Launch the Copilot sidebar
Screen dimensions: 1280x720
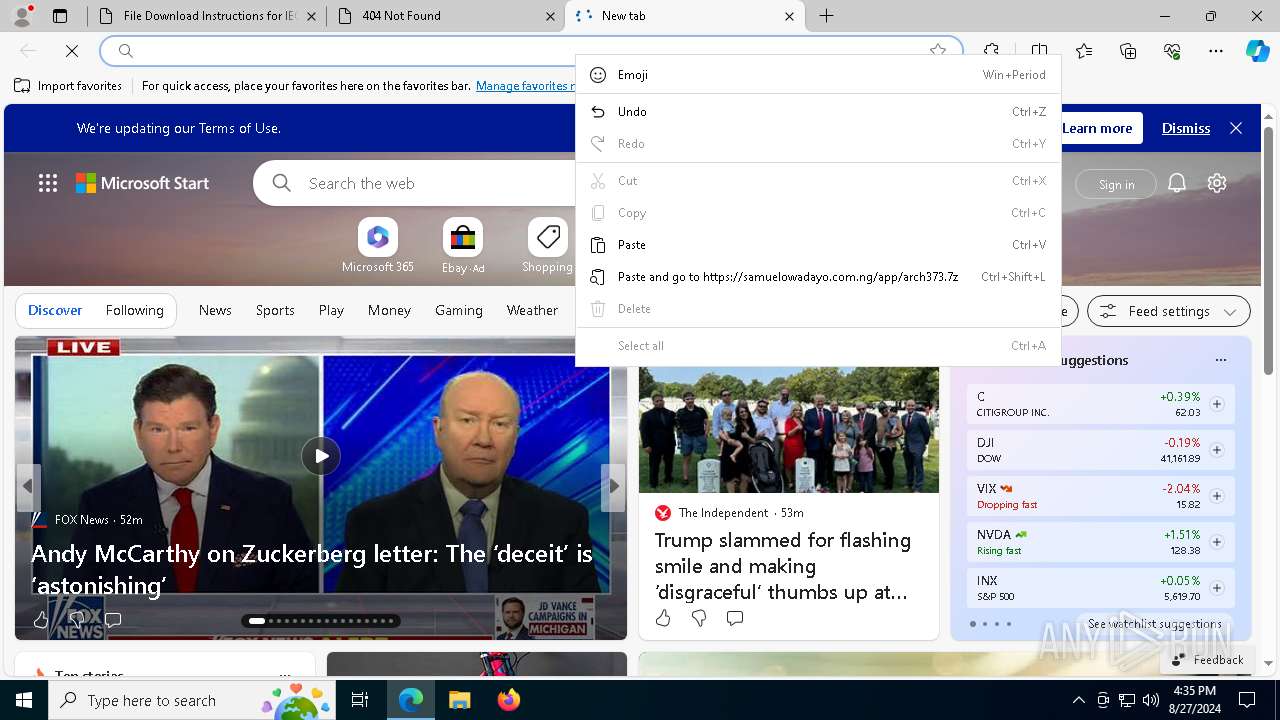tap(1257, 51)
